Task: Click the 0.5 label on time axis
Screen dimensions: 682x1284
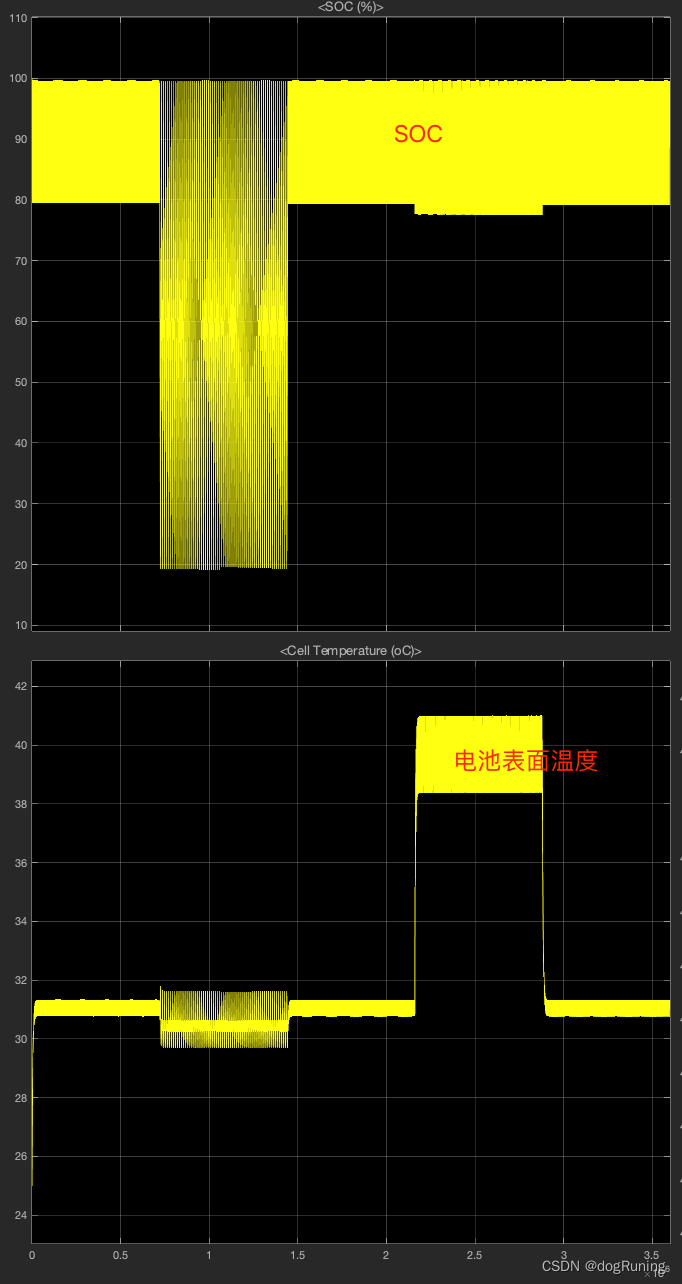Action: point(120,1255)
